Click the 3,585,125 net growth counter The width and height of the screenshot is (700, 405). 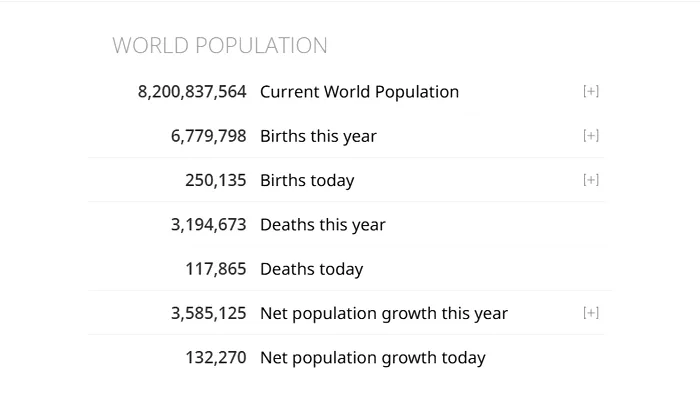(x=208, y=313)
